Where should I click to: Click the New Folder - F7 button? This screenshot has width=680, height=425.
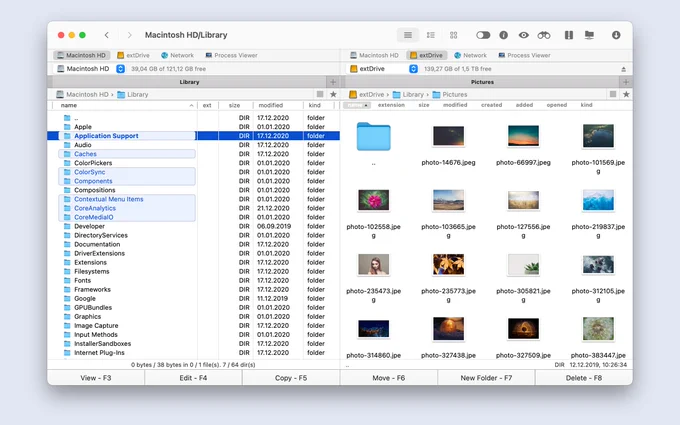[486, 378]
